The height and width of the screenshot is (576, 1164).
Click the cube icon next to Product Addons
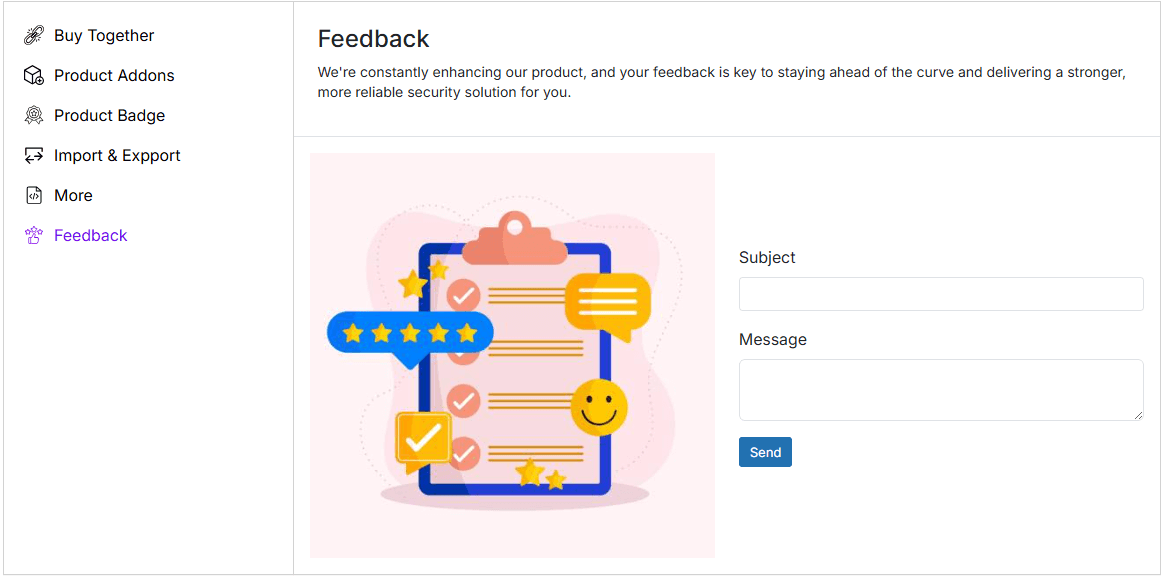point(32,74)
